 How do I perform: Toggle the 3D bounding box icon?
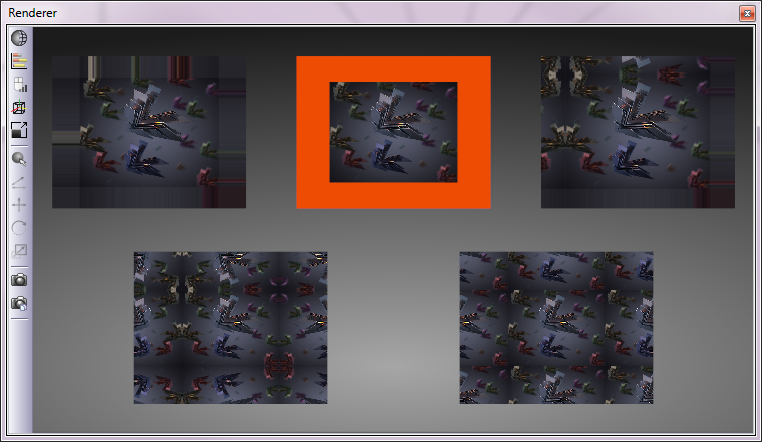pyautogui.click(x=19, y=107)
